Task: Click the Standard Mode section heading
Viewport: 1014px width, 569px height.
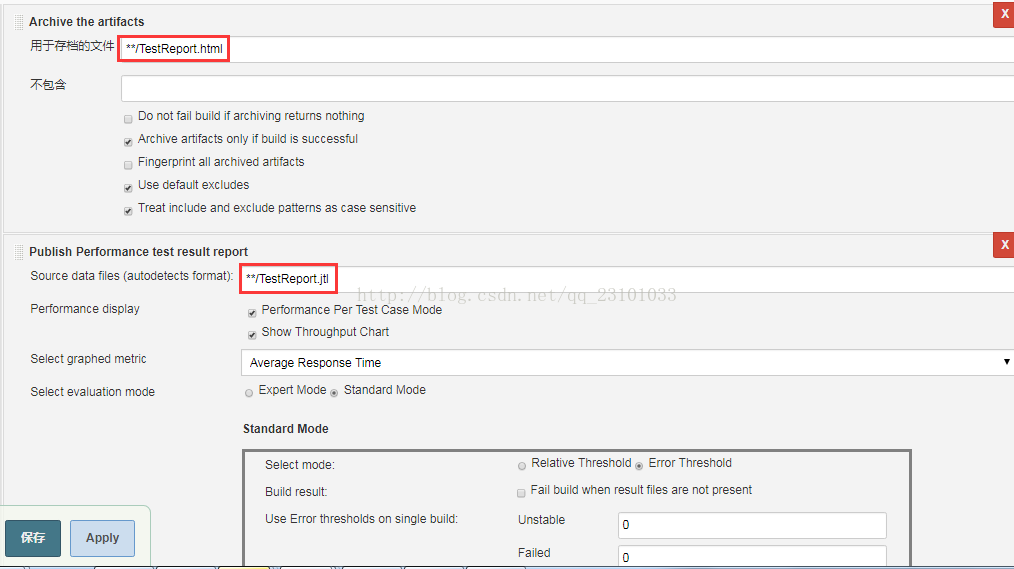Action: (x=286, y=429)
